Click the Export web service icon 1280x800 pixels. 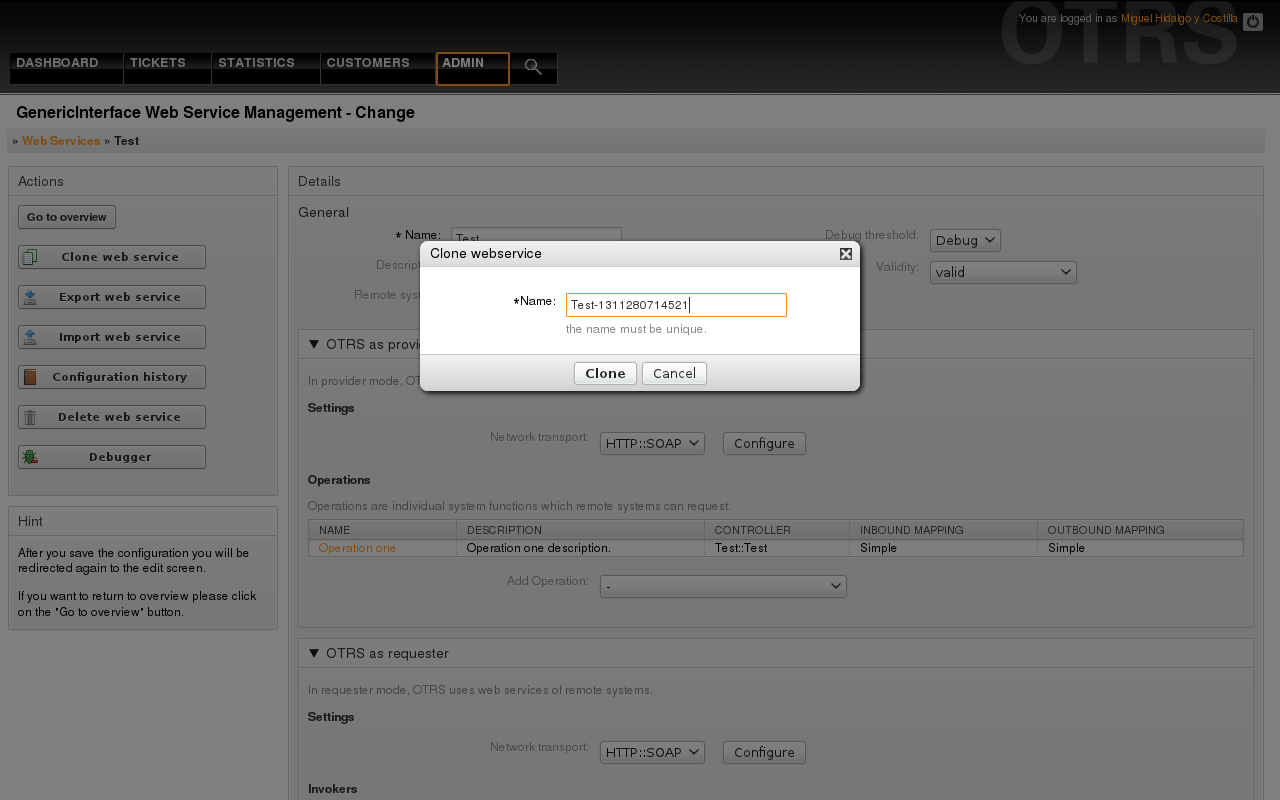pos(30,297)
